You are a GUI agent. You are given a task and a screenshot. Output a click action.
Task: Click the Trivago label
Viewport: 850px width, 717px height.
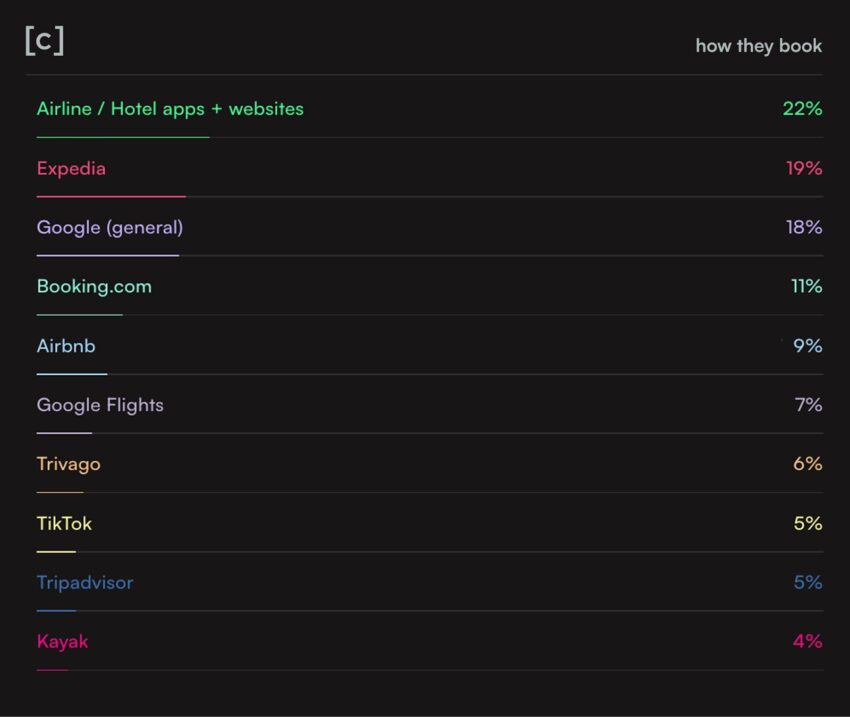[68, 464]
